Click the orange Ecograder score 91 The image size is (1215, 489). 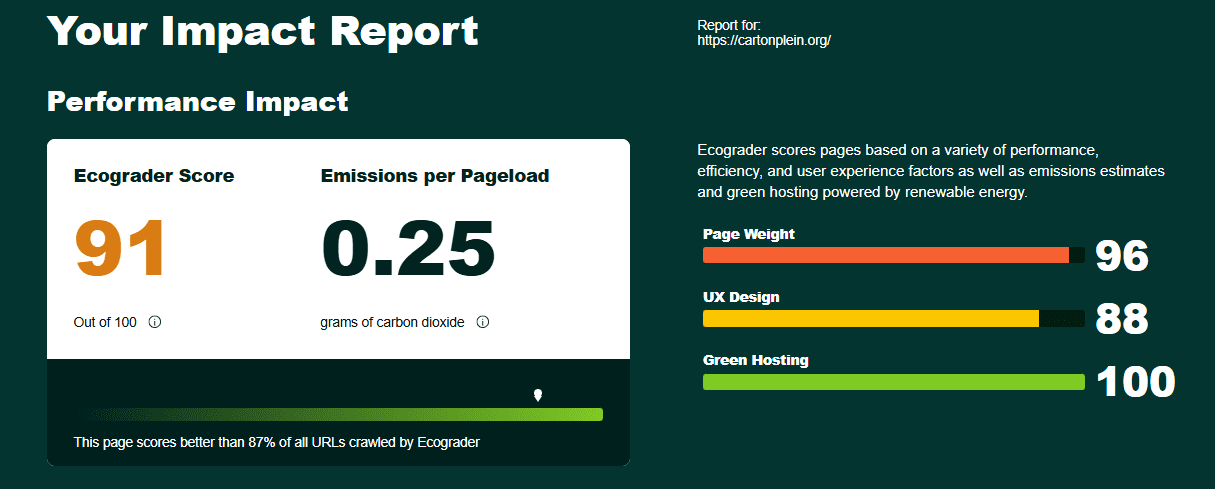coord(121,249)
